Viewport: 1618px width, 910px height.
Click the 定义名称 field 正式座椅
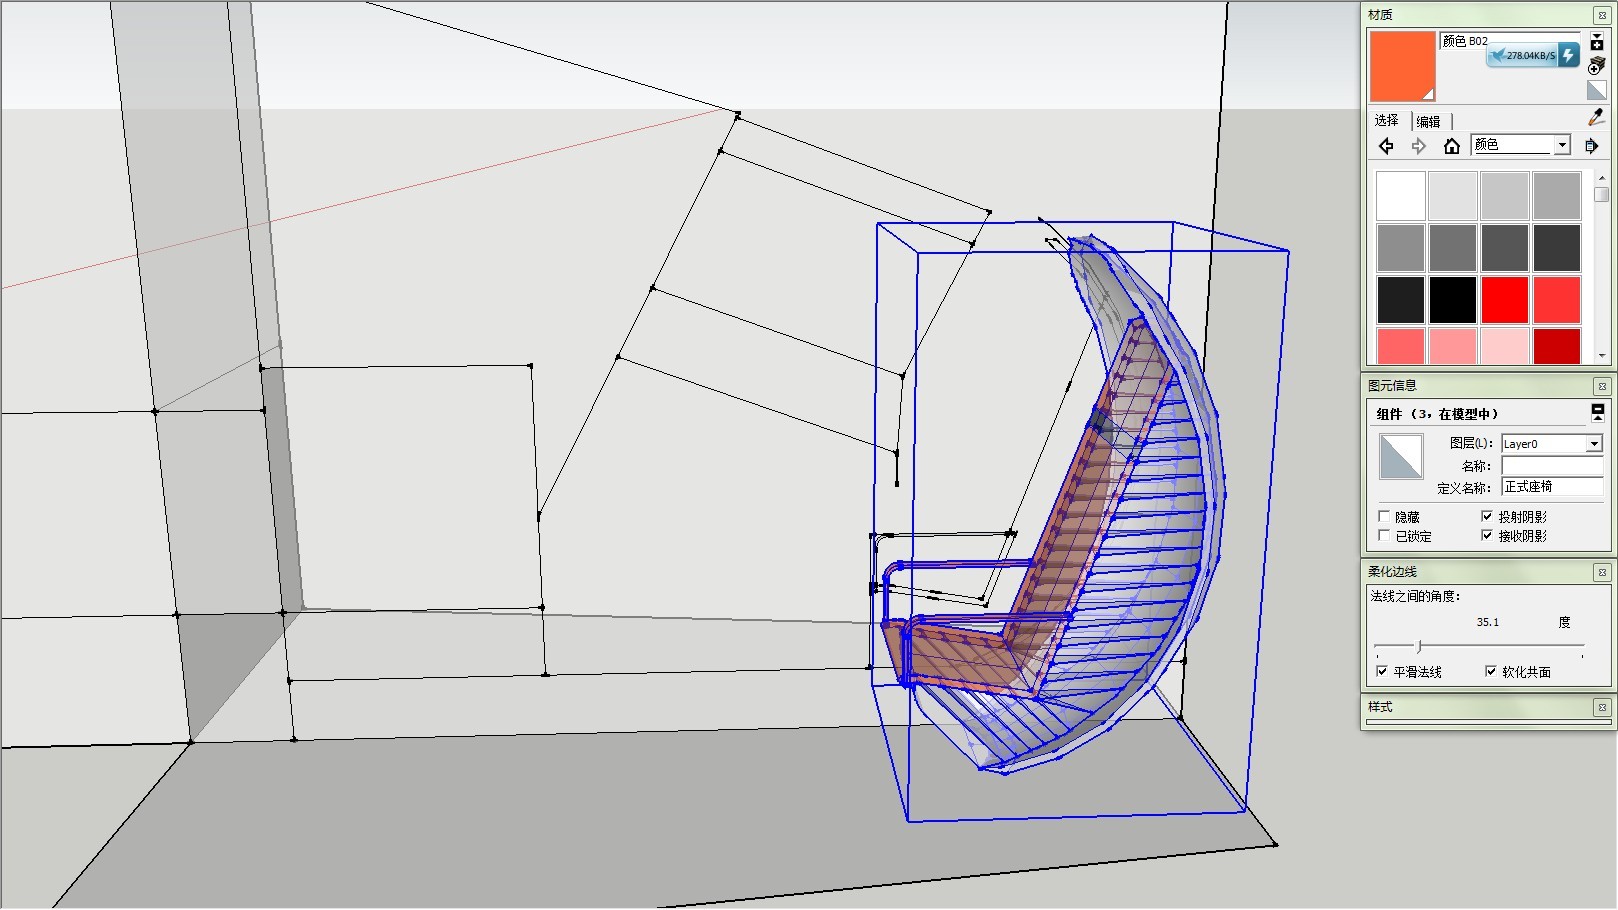tap(1552, 487)
